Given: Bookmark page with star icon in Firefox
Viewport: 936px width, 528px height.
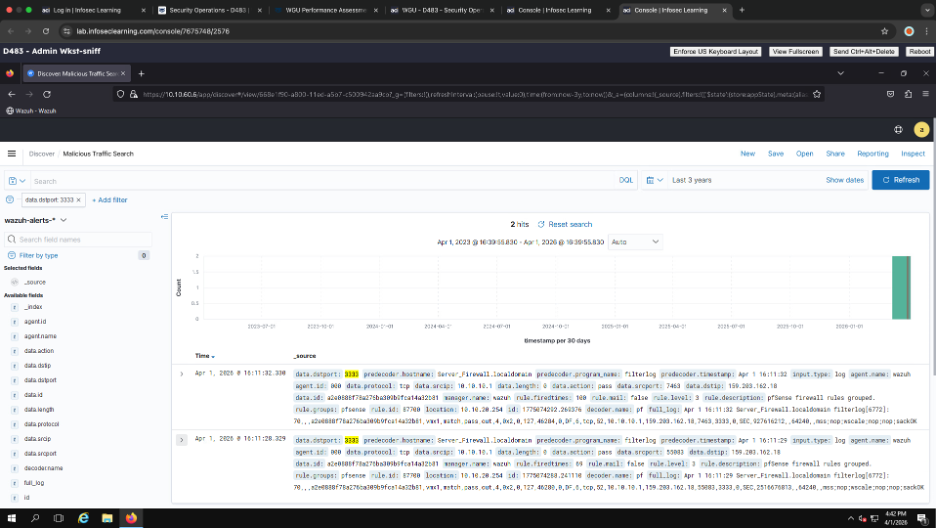Looking at the screenshot, I should pyautogui.click(x=817, y=94).
